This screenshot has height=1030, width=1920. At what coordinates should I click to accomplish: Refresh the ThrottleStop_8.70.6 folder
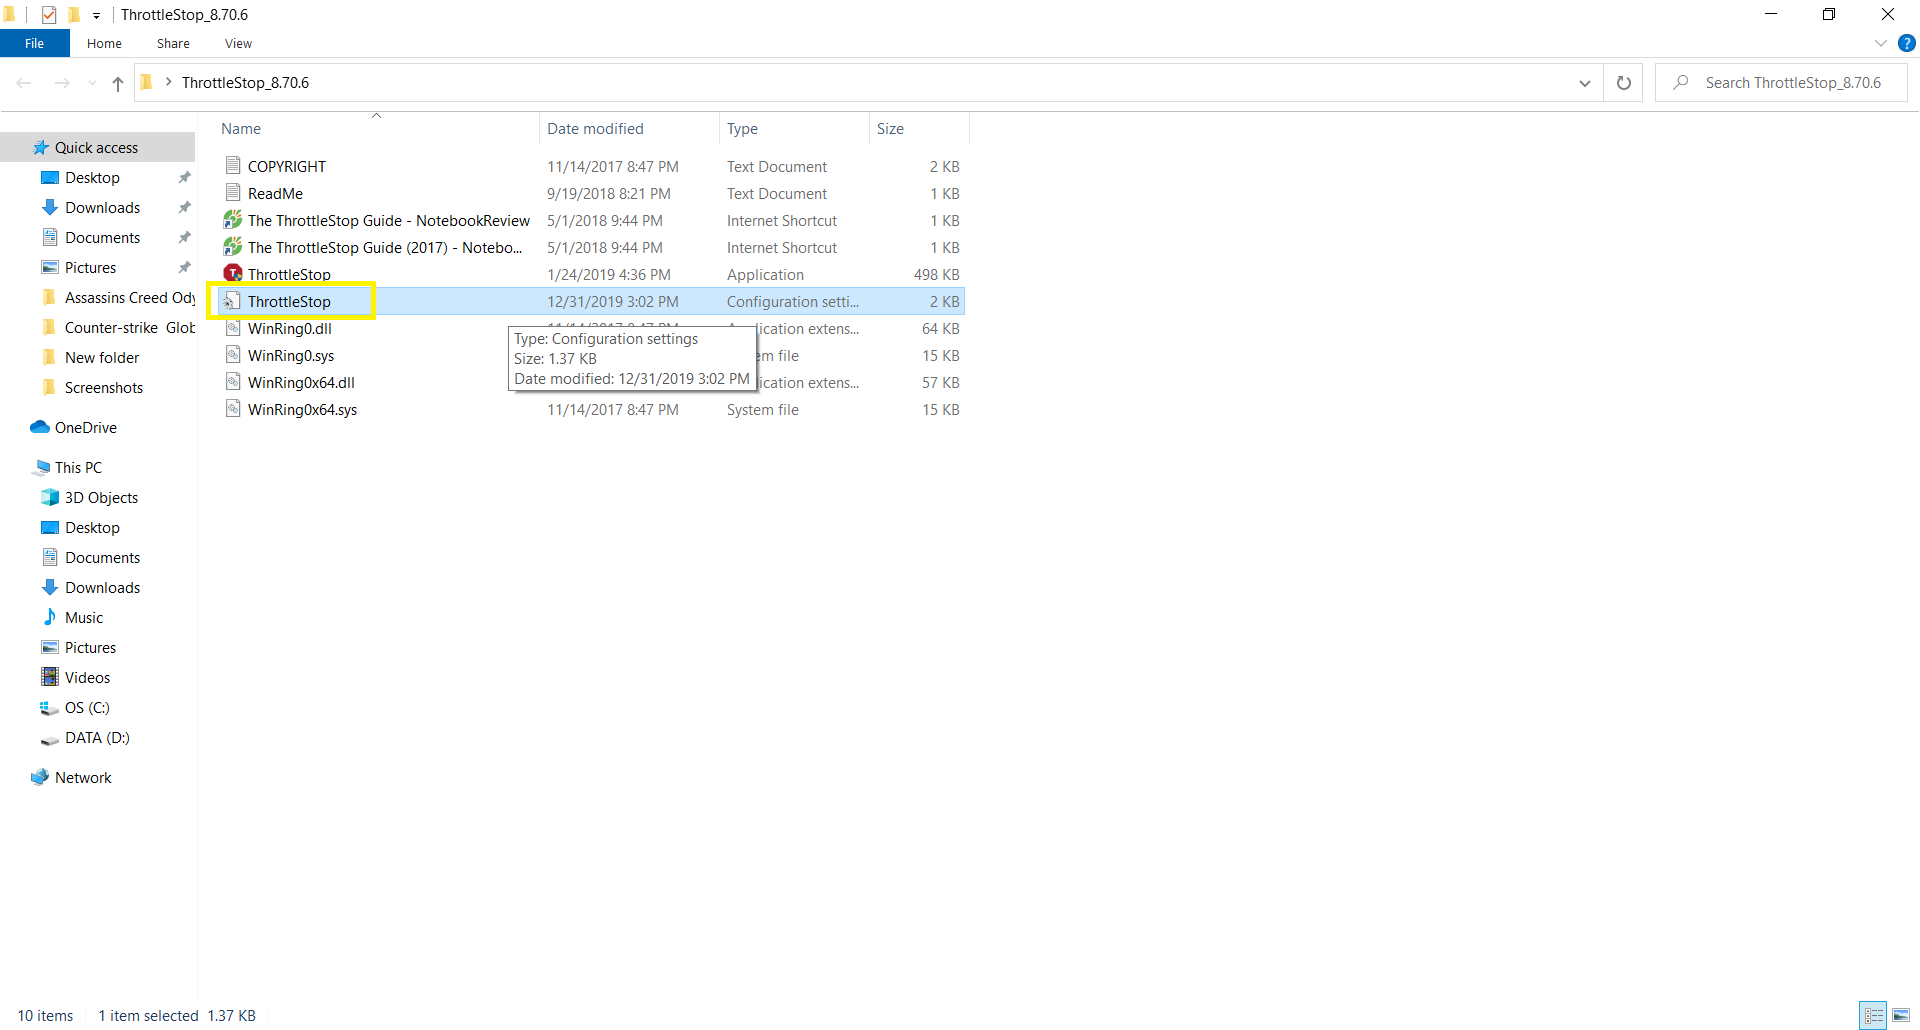(1624, 83)
